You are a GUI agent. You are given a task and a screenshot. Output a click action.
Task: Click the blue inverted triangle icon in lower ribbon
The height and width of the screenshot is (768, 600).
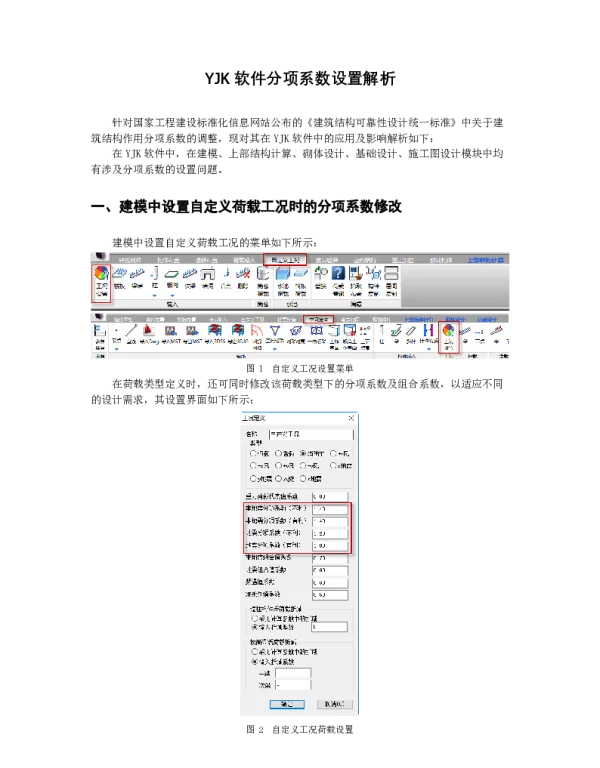[275, 331]
